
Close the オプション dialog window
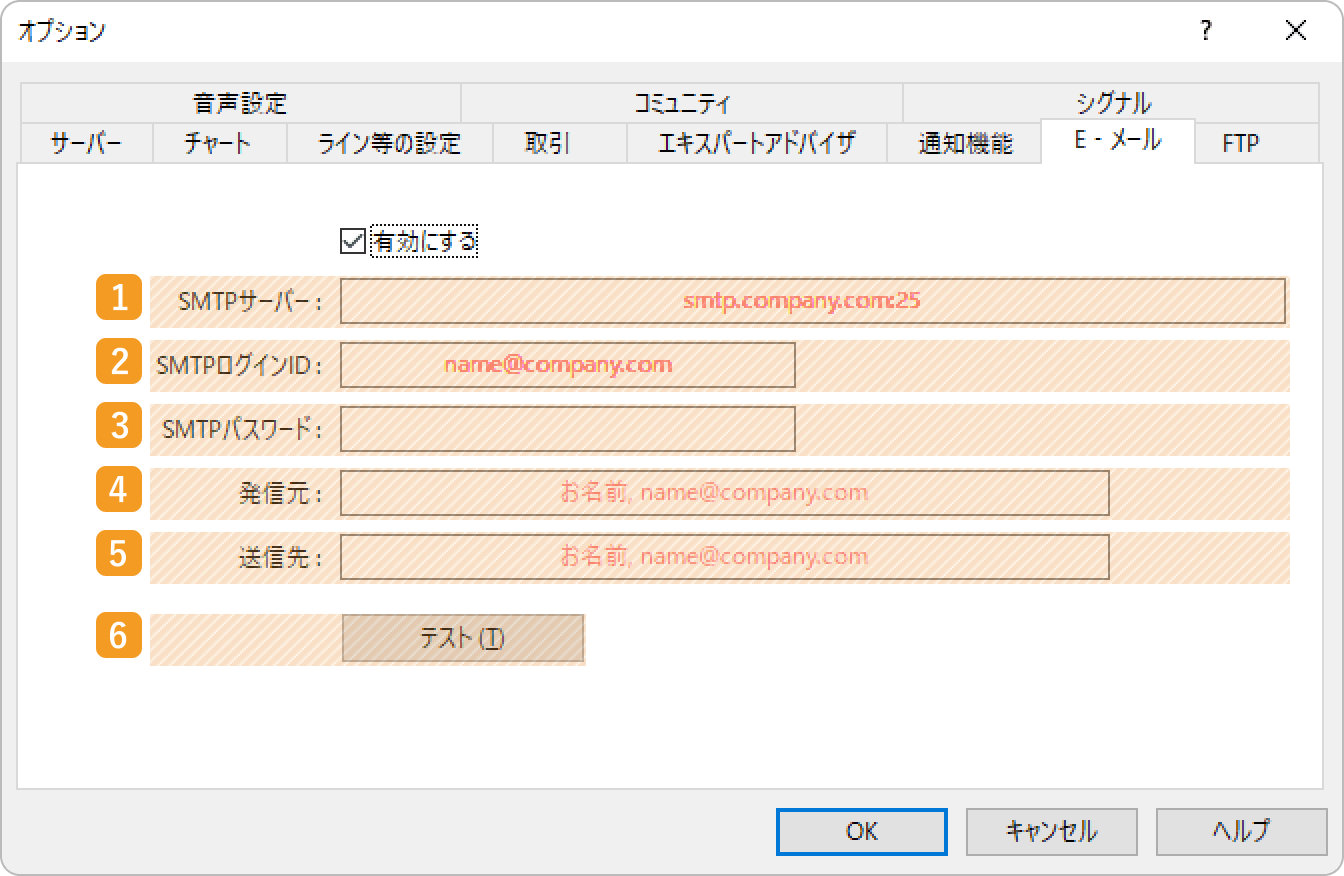tap(1296, 31)
